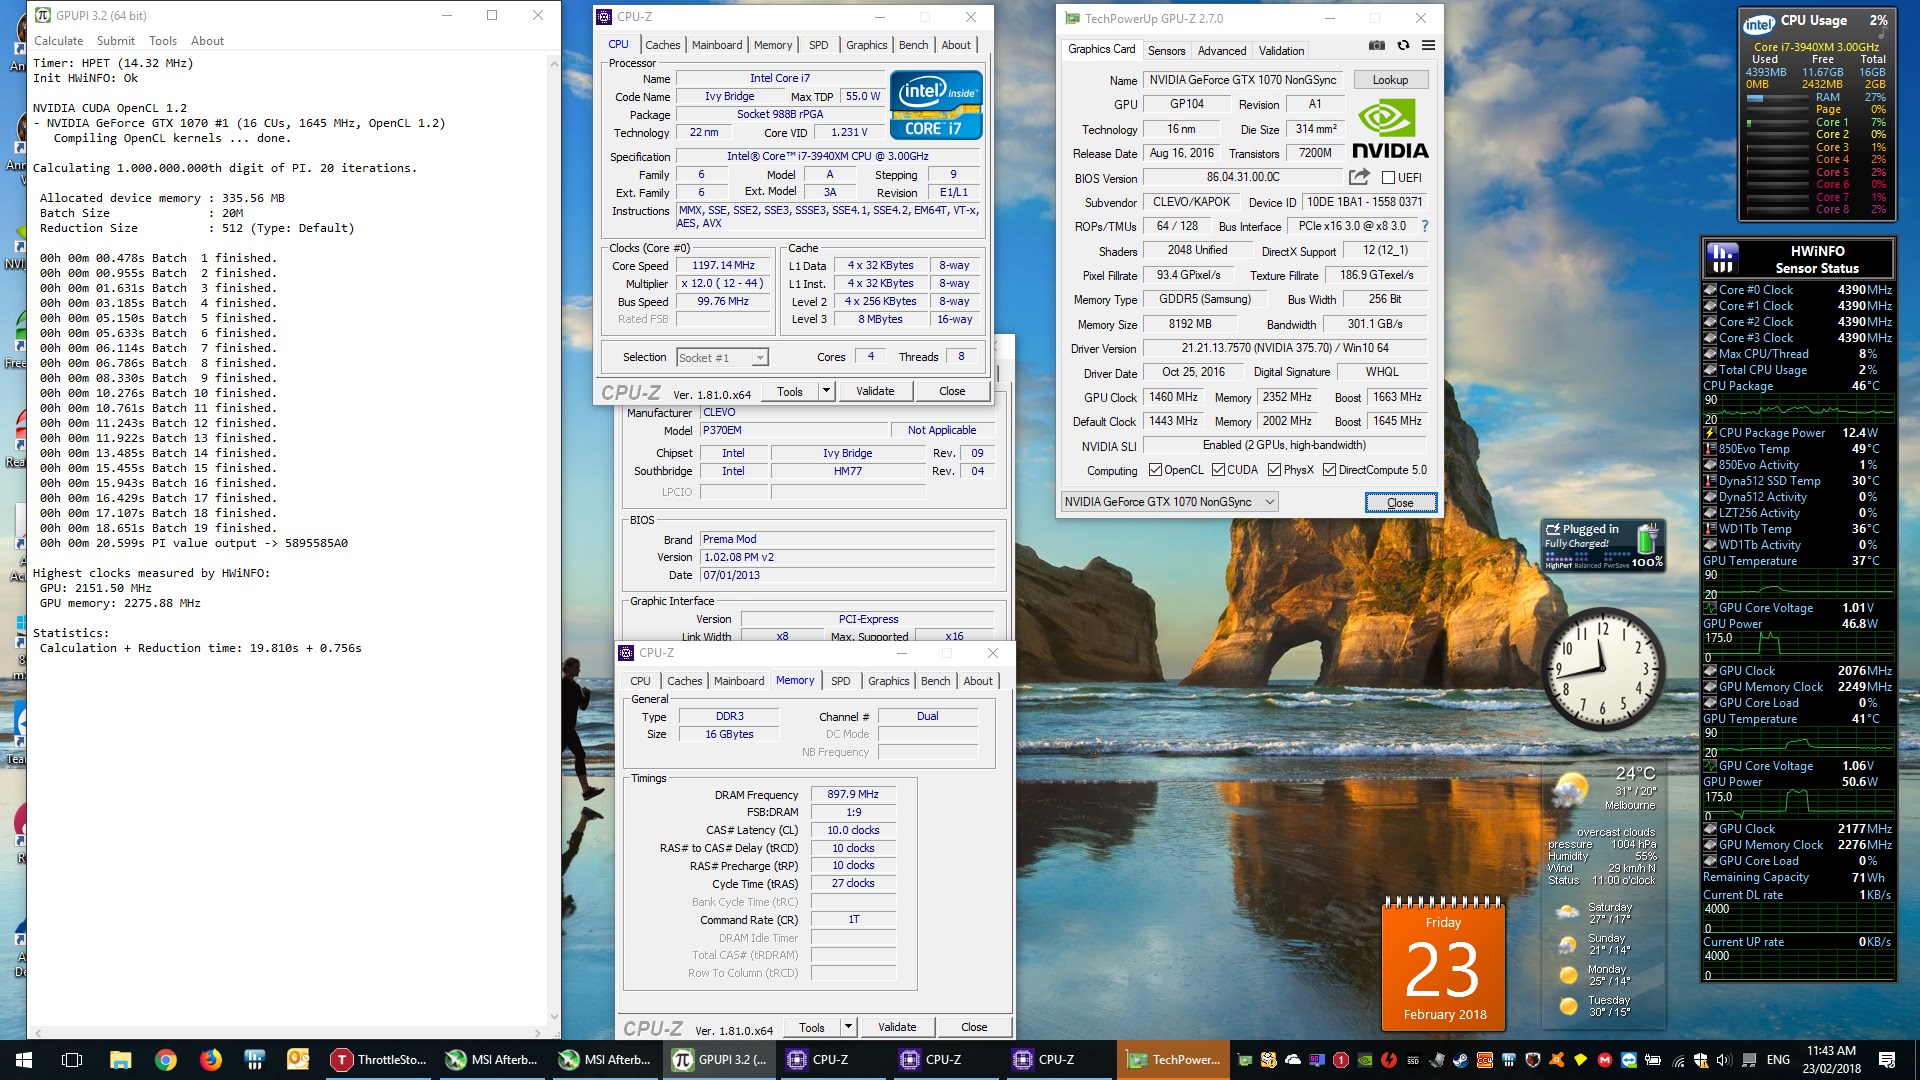Switch to the Validation tab in GPU-Z
Image resolution: width=1920 pixels, height=1080 pixels.
click(1281, 51)
